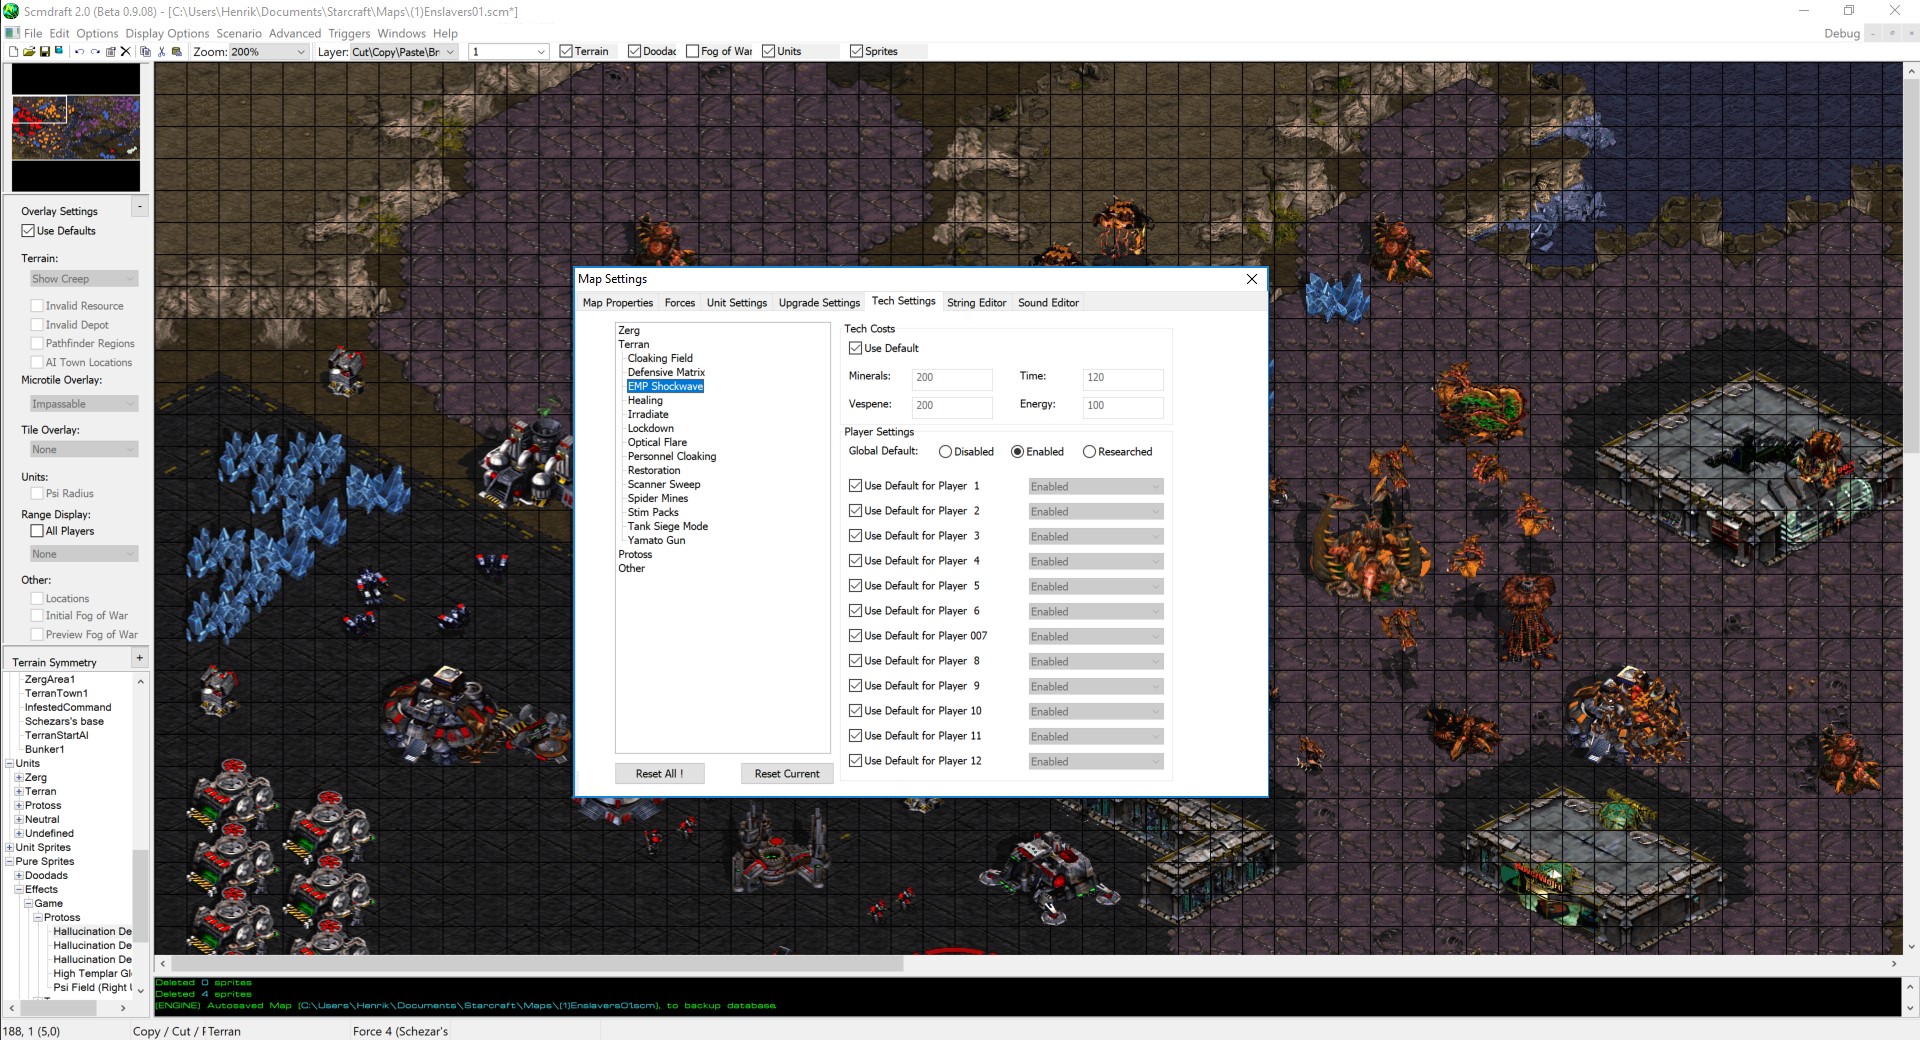This screenshot has width=1920, height=1040.
Task: Close the Map Settings dialog
Action: 1252,279
